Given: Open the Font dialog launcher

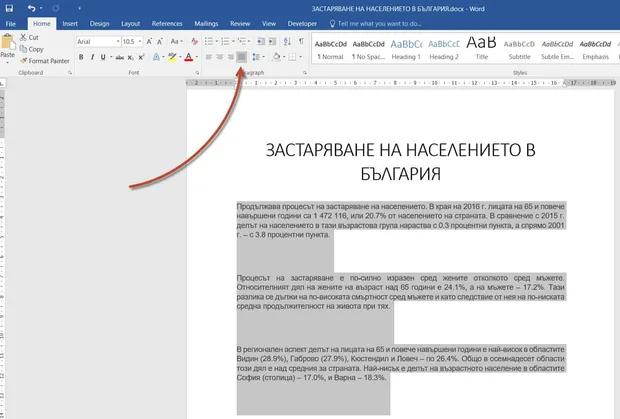Looking at the screenshot, I should [197, 73].
